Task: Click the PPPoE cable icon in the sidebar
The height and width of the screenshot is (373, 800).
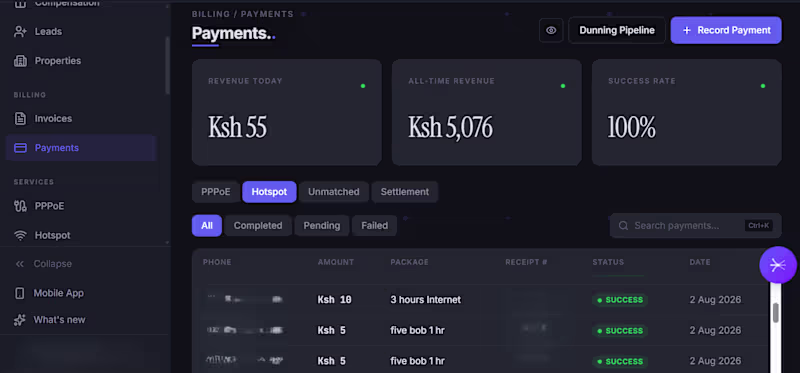Action: coord(20,206)
